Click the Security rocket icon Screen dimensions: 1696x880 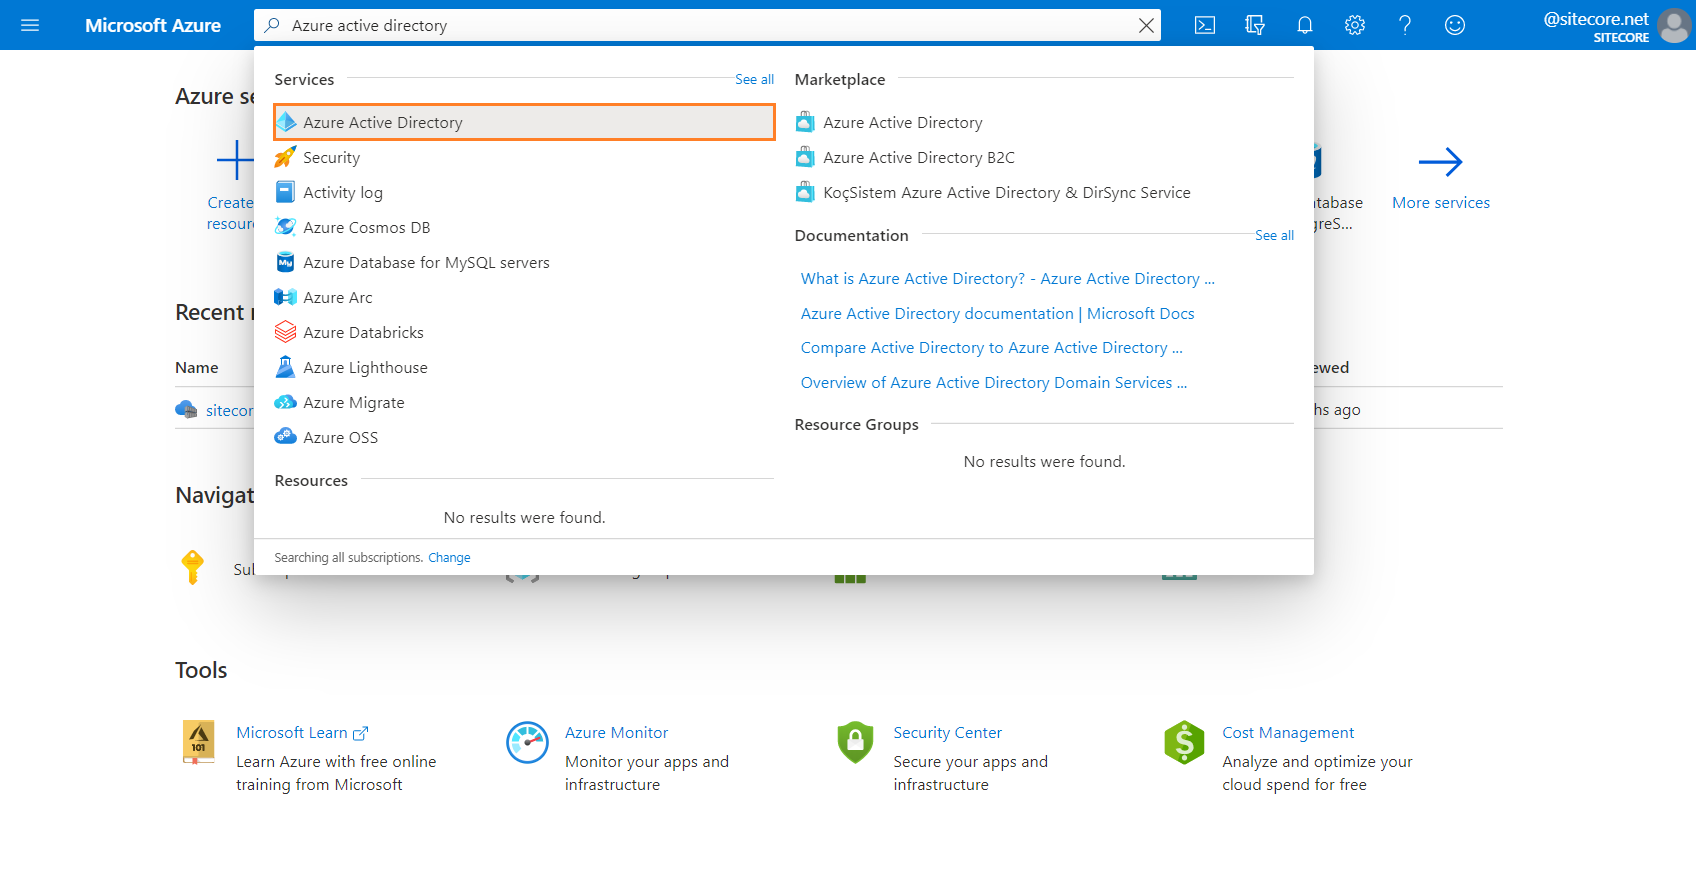pos(285,157)
